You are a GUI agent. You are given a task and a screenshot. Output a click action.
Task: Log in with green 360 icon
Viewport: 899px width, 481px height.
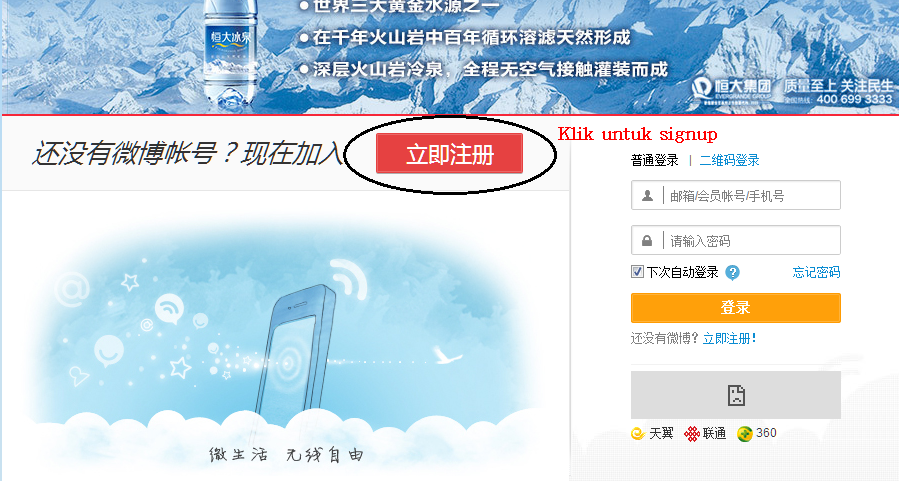coord(744,434)
